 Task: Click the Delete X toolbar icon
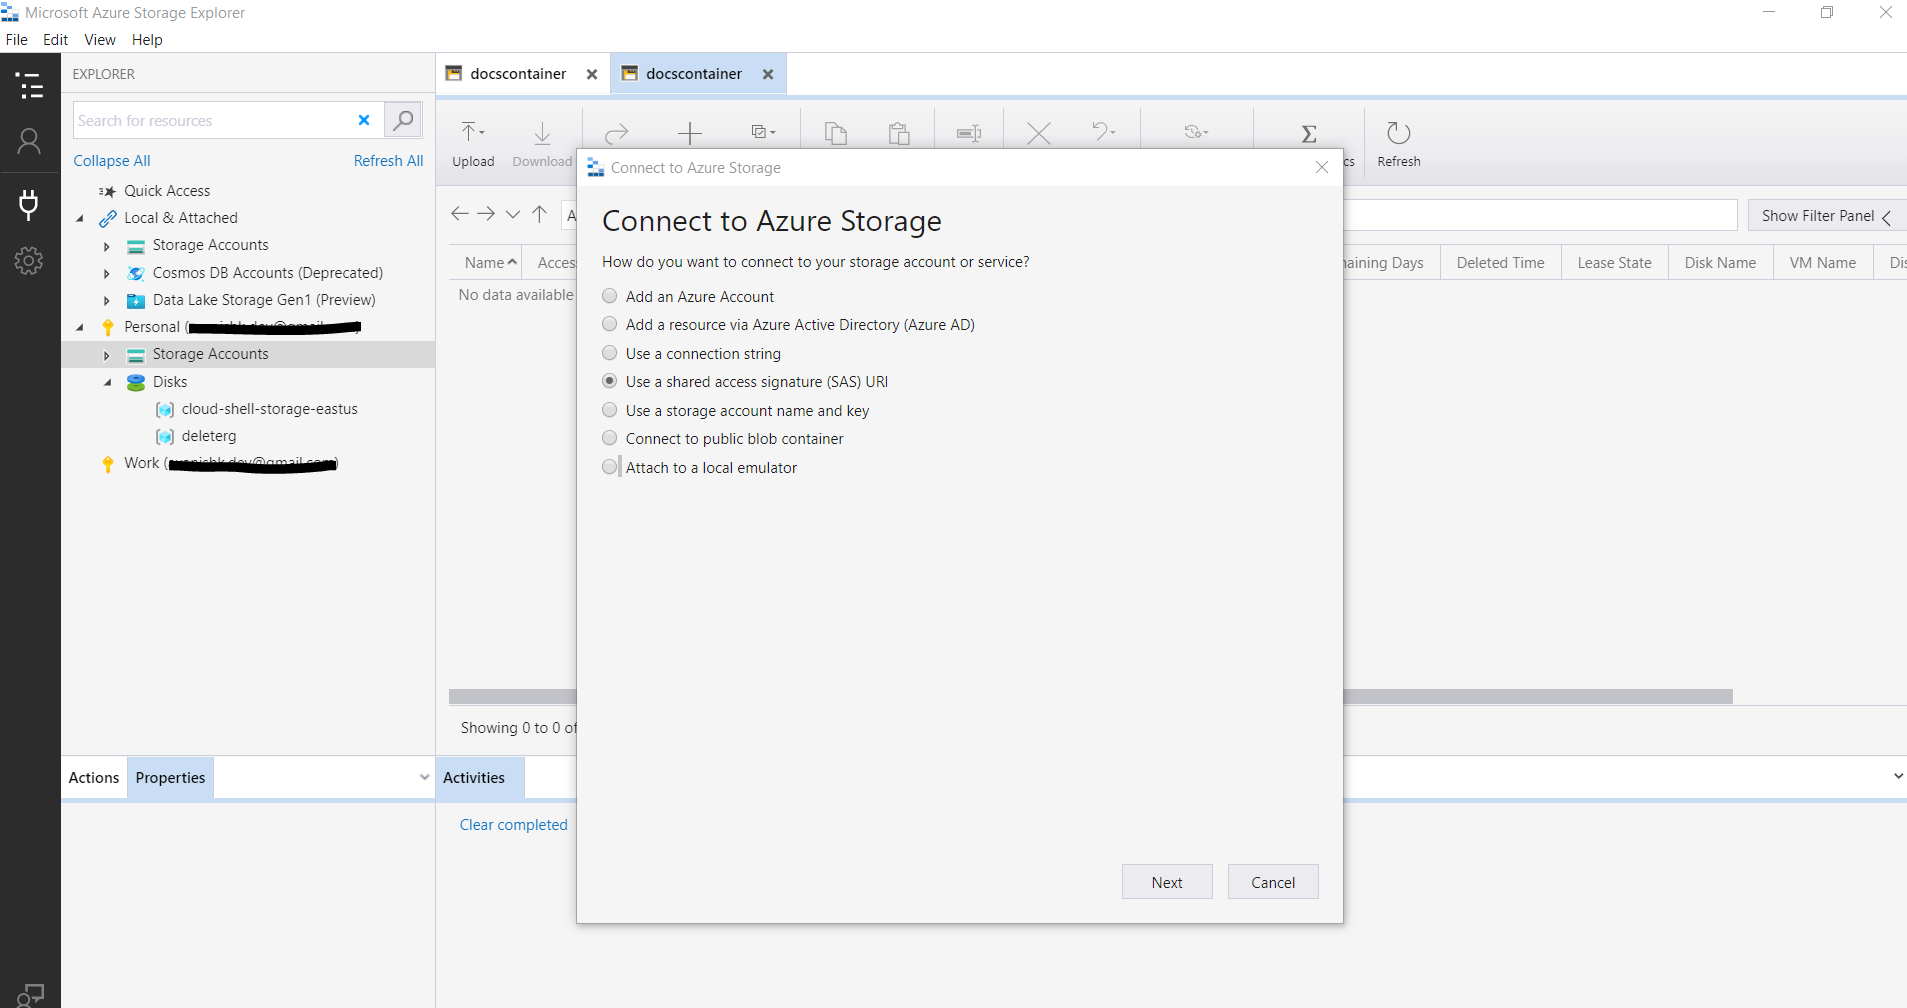point(1039,133)
